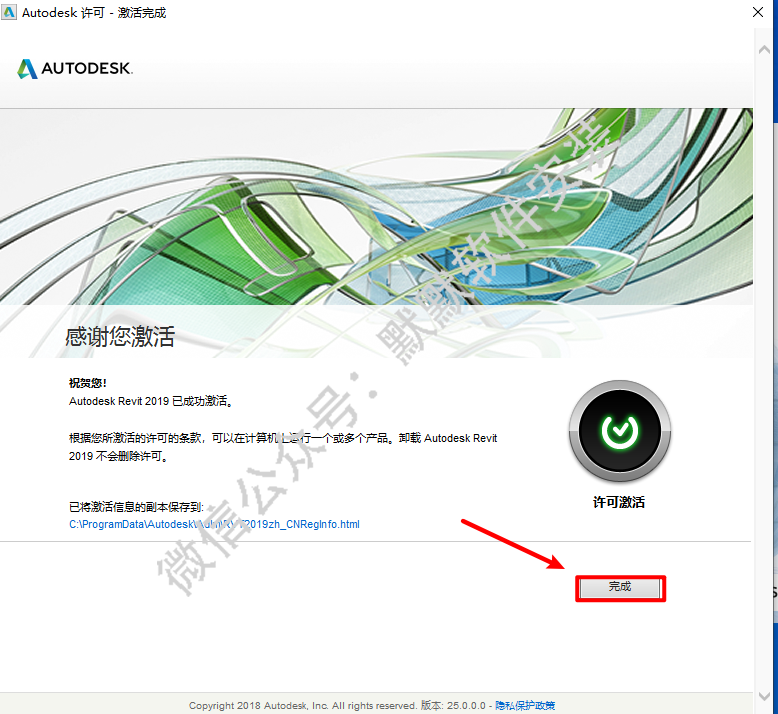
Task: Click the window title 激活完成 text
Action: (142, 12)
